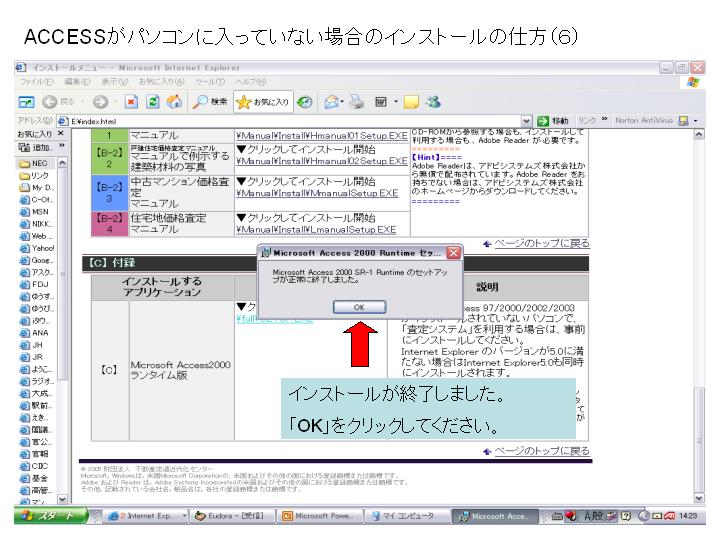Open the NEC favorites folder
This screenshot has height=540, width=720.
34,163
